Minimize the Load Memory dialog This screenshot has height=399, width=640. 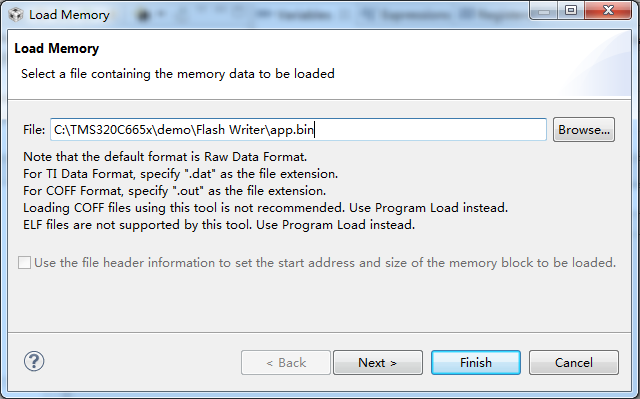tap(544, 11)
